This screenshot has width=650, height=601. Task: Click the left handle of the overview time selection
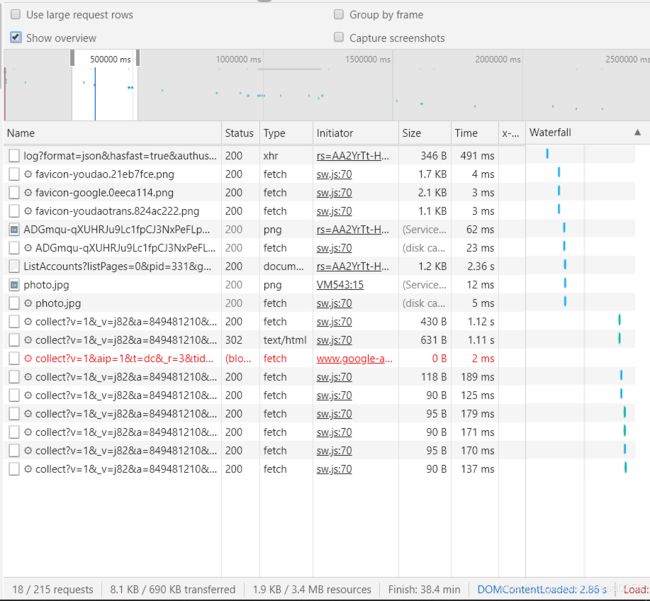pyautogui.click(x=72, y=58)
